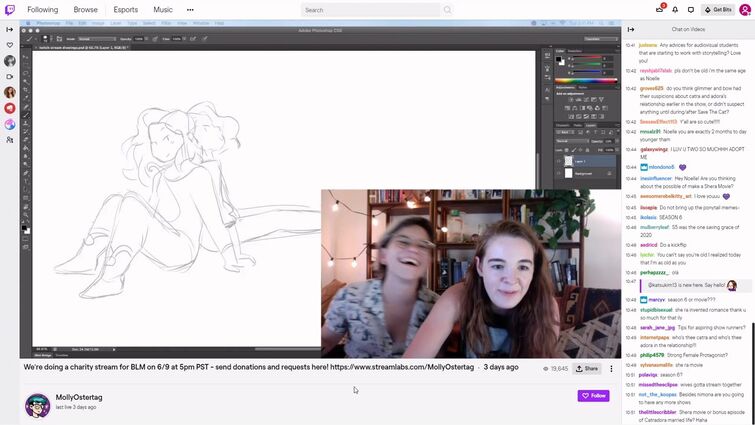Click the Share button
The width and height of the screenshot is (755, 425).
(x=587, y=369)
